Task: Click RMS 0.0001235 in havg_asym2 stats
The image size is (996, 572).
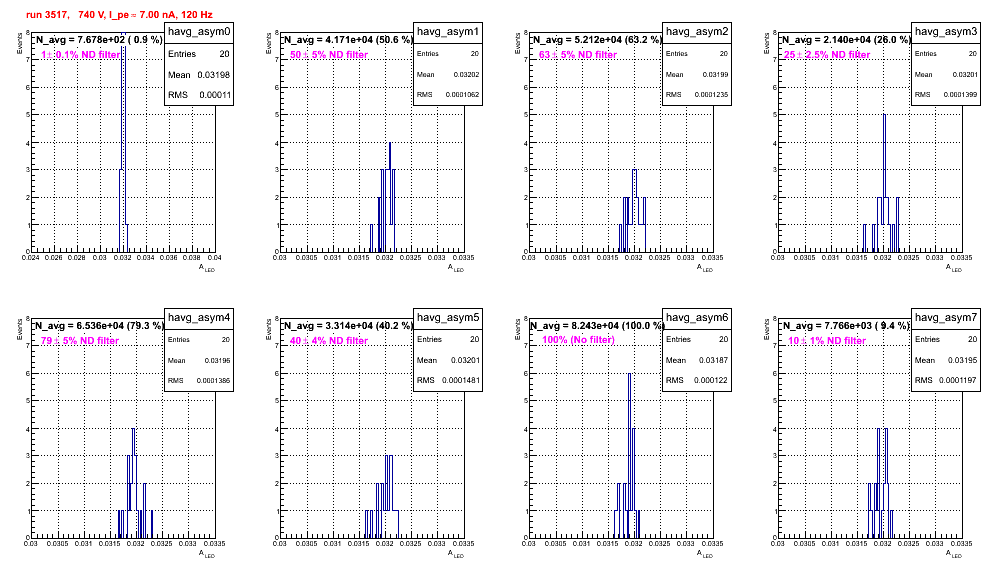Action: tap(697, 95)
